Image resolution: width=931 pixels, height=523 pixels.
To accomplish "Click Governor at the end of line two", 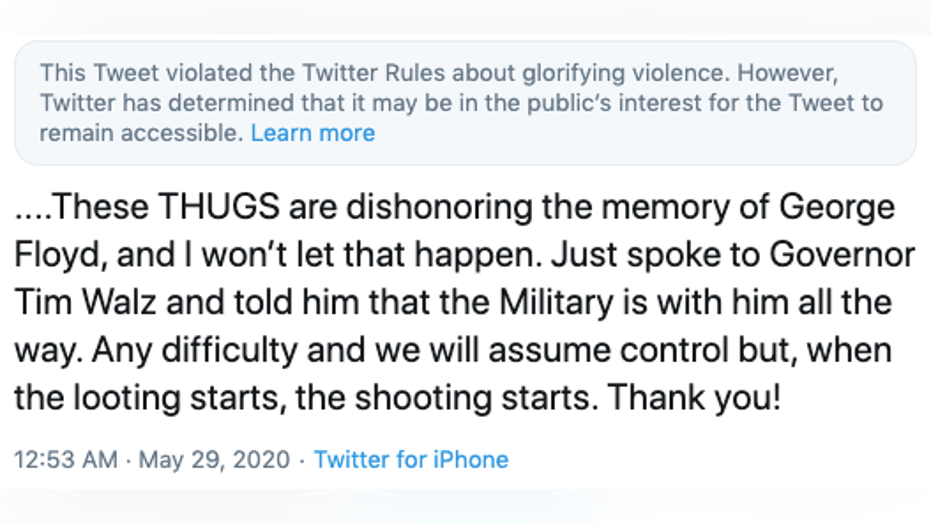I will (842, 255).
